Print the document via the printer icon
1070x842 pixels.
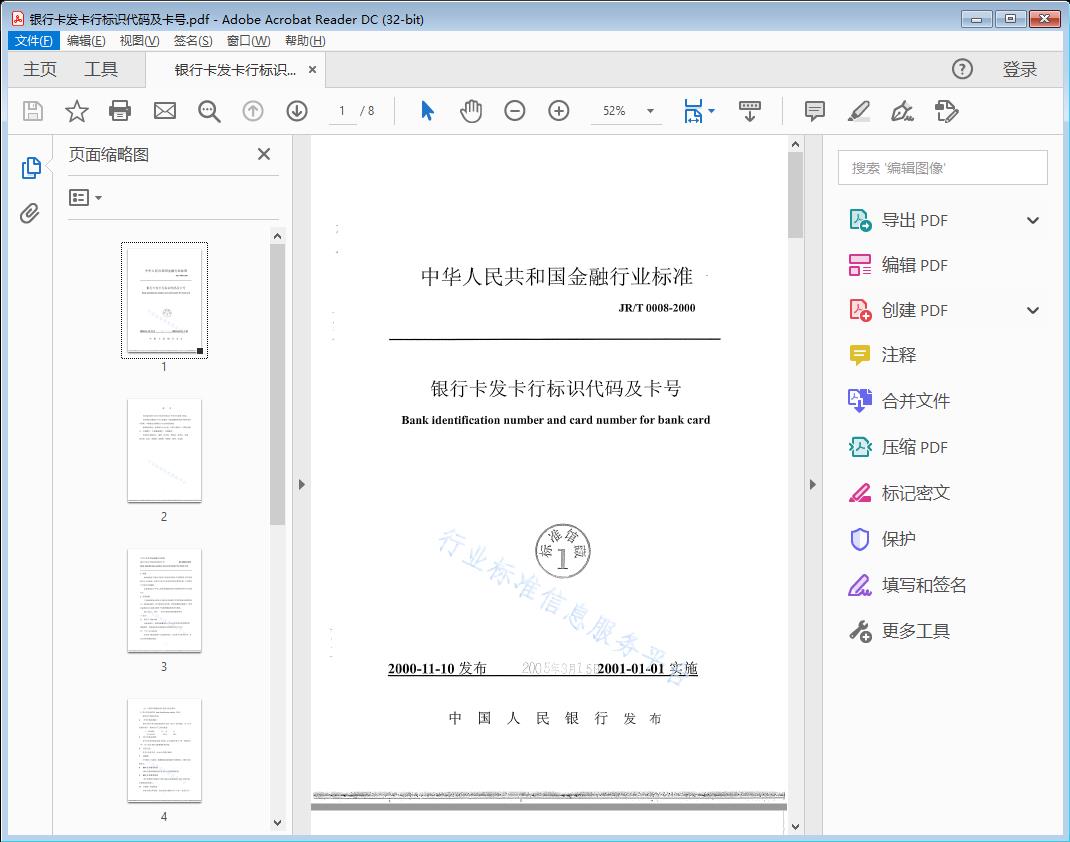point(120,111)
